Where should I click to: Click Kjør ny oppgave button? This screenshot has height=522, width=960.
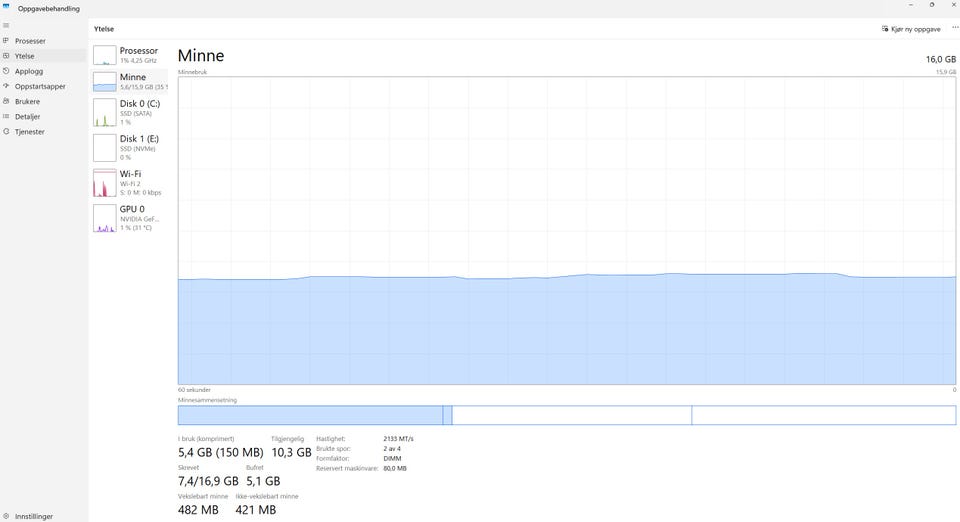pos(911,29)
